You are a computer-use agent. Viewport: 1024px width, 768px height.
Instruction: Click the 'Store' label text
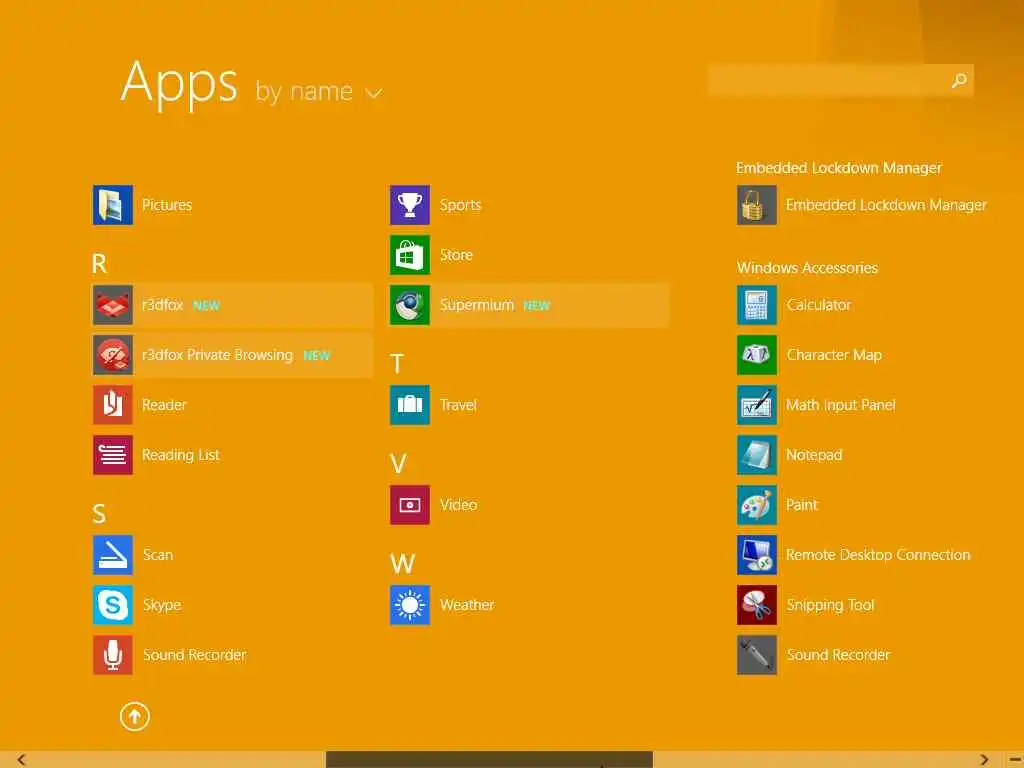click(x=456, y=255)
